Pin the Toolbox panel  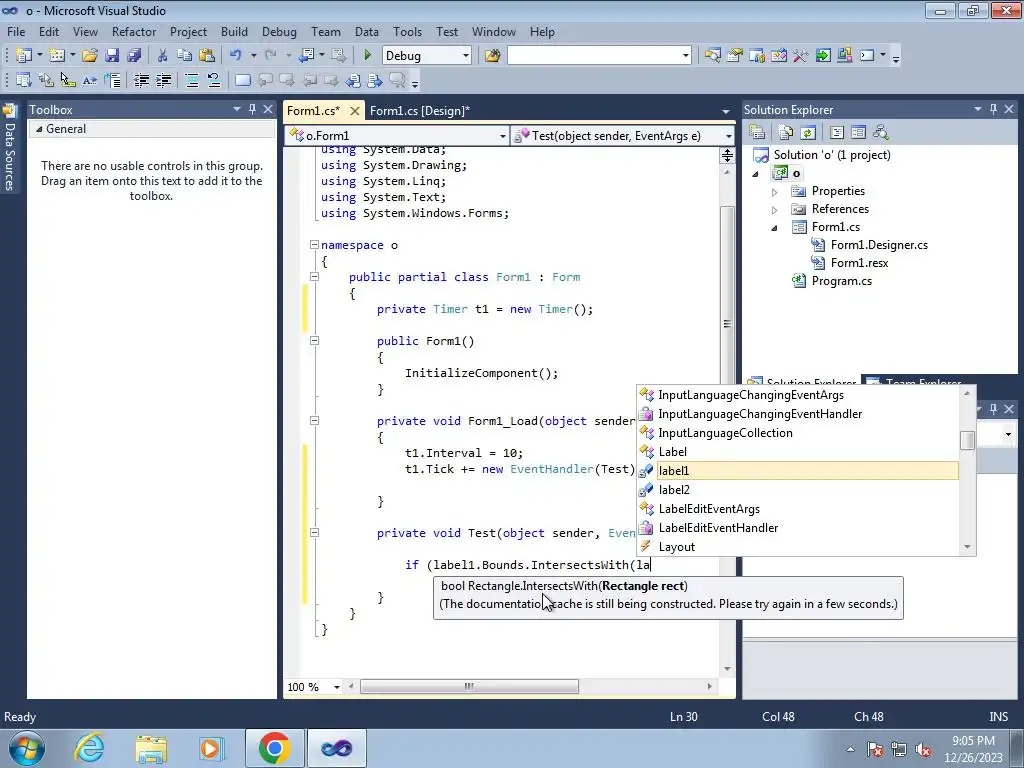[x=252, y=109]
